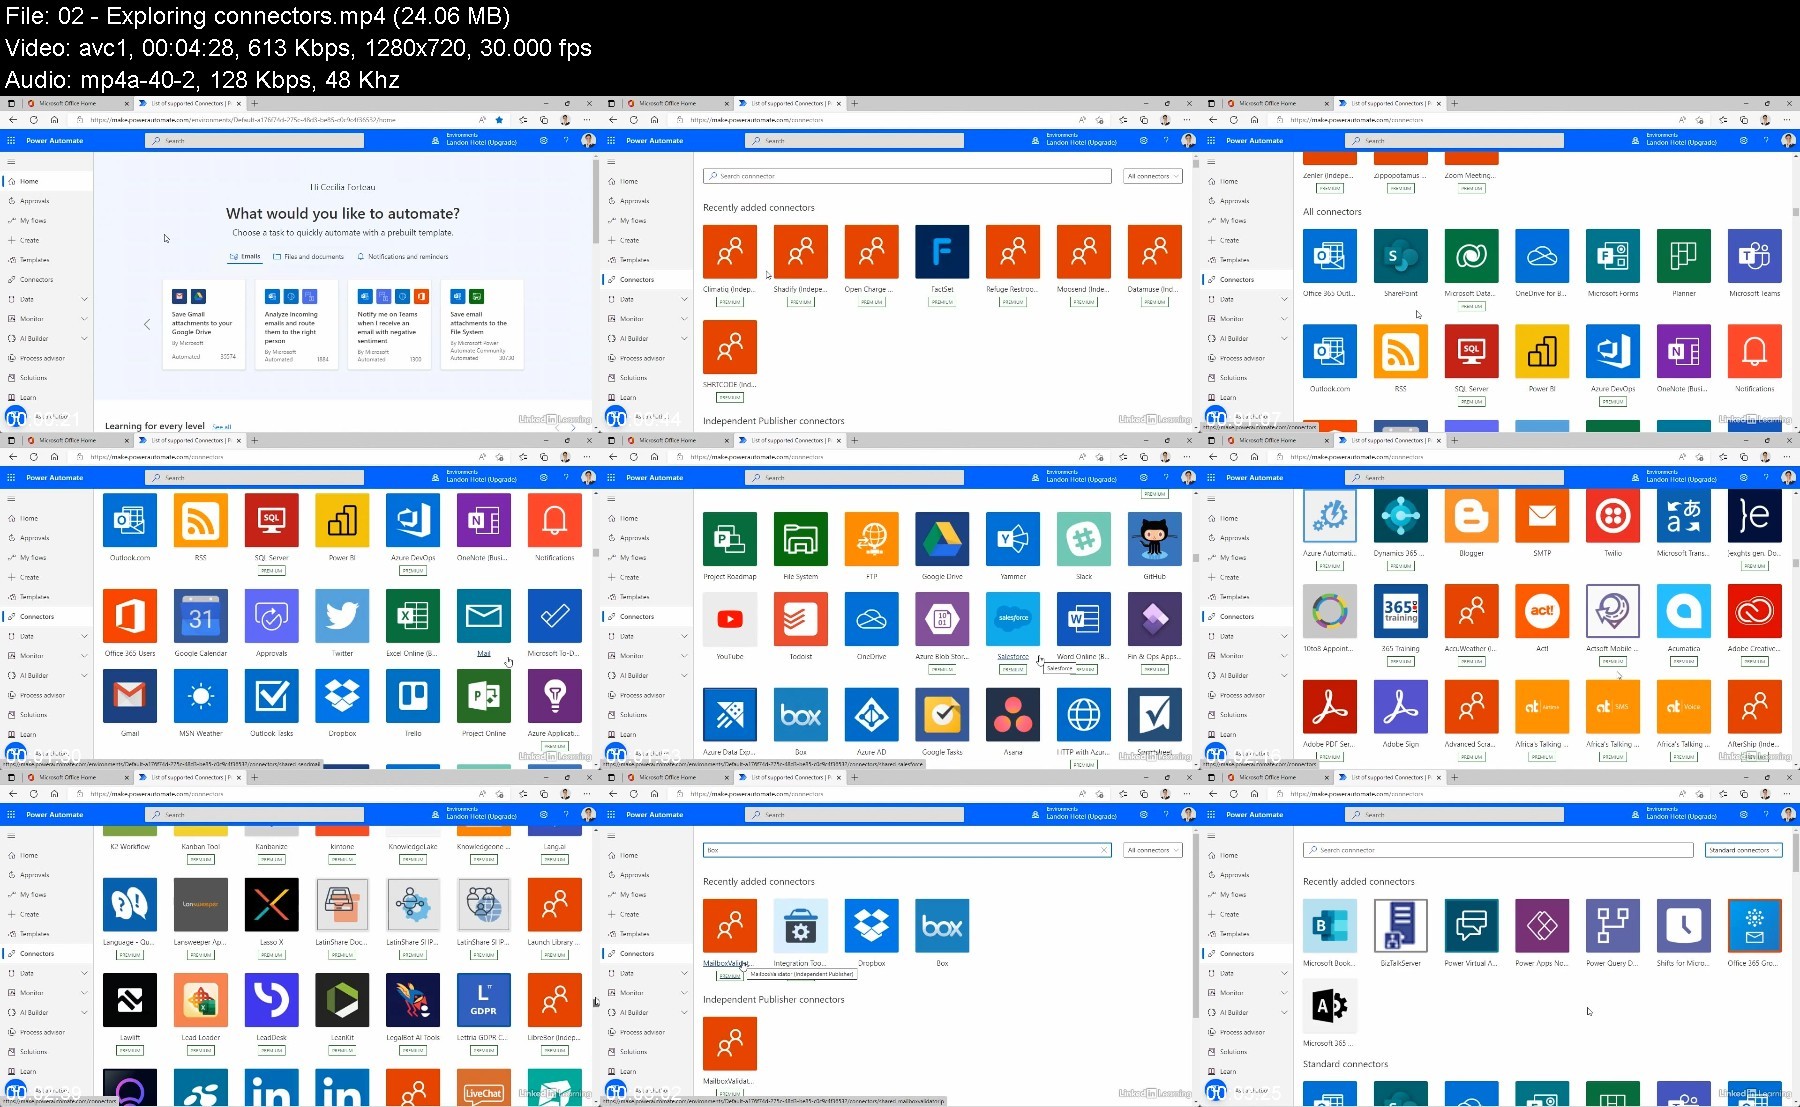This screenshot has width=1800, height=1107.
Task: Expand the Standard connectors filter dropdown
Action: 1745,850
